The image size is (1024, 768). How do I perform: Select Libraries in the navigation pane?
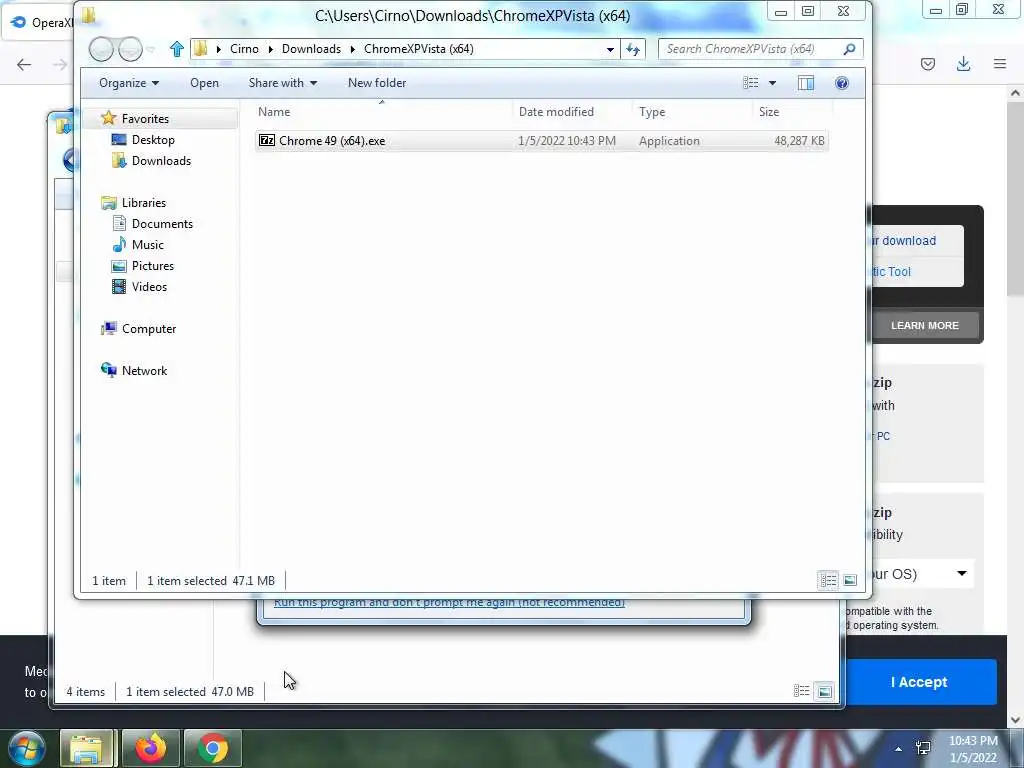(x=144, y=202)
